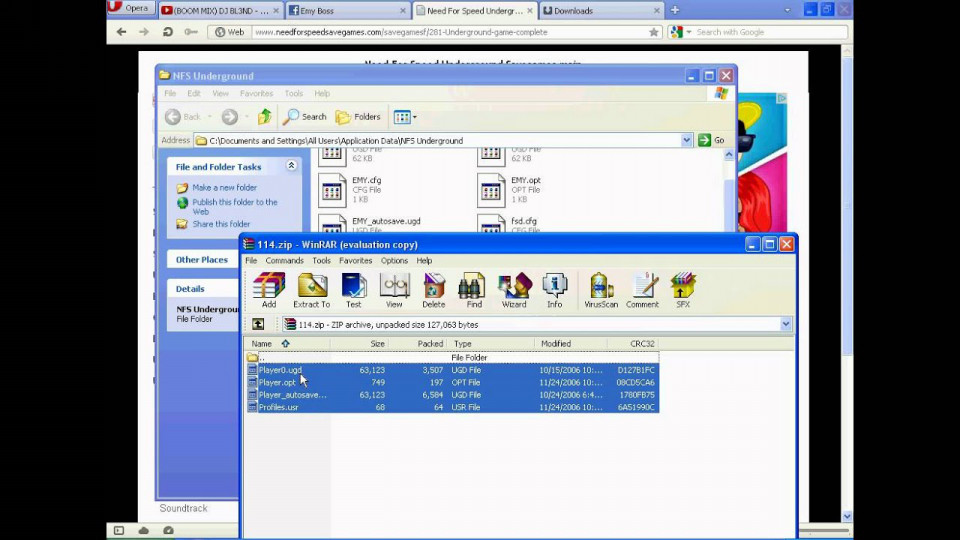
Task: Open the Google search engine dropdown
Action: 689,32
